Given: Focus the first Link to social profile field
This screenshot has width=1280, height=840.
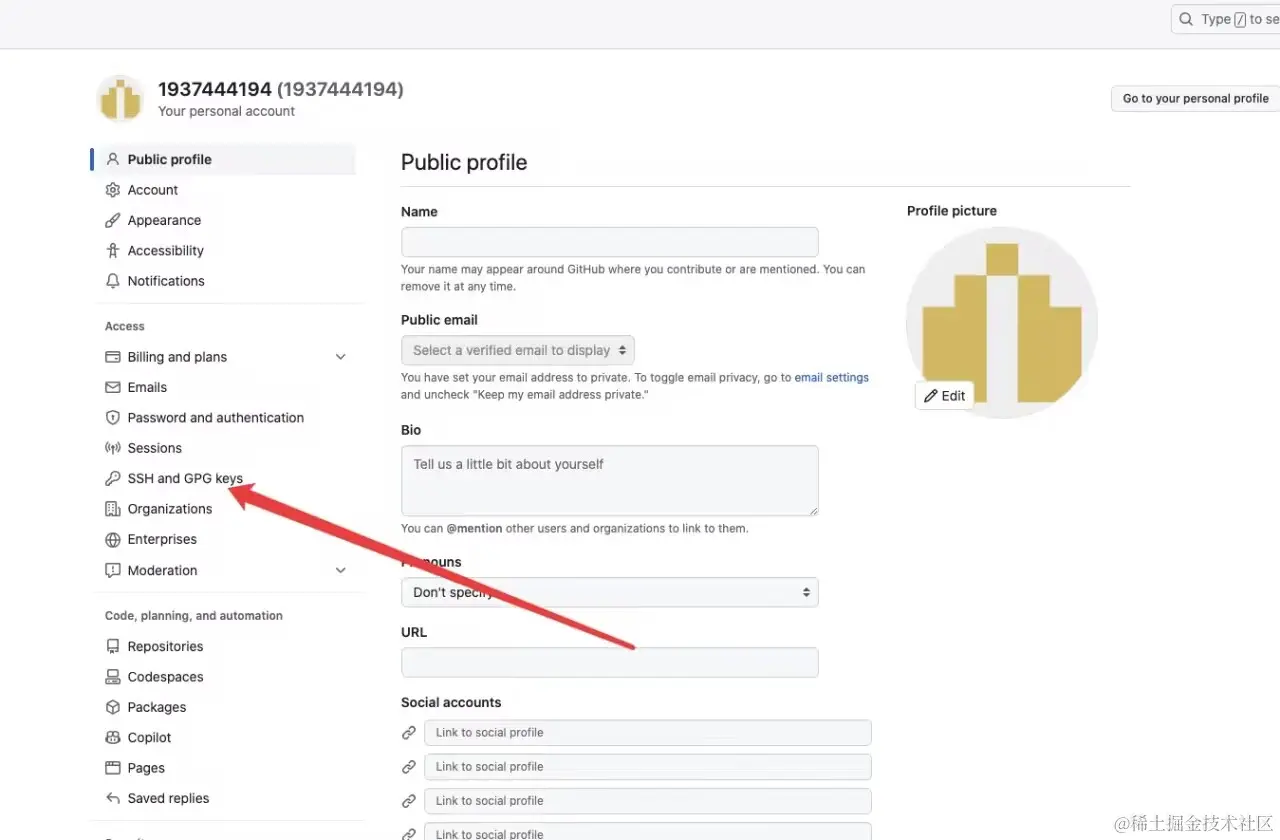Looking at the screenshot, I should click(648, 732).
